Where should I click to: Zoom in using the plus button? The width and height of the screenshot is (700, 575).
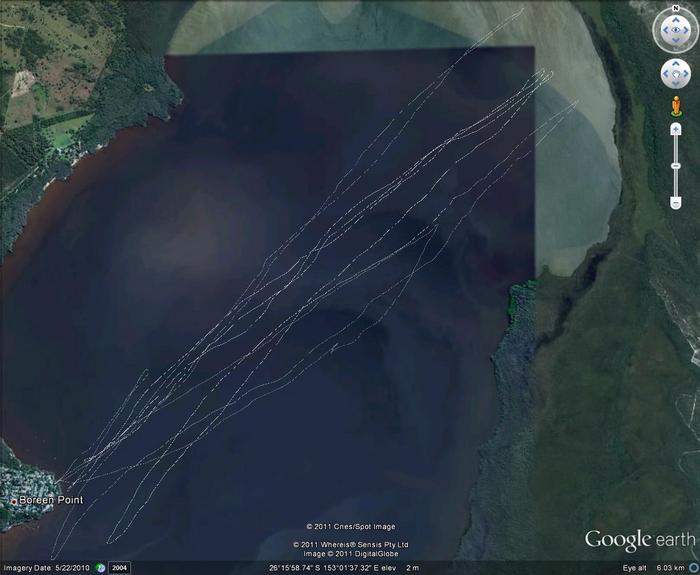click(x=675, y=129)
